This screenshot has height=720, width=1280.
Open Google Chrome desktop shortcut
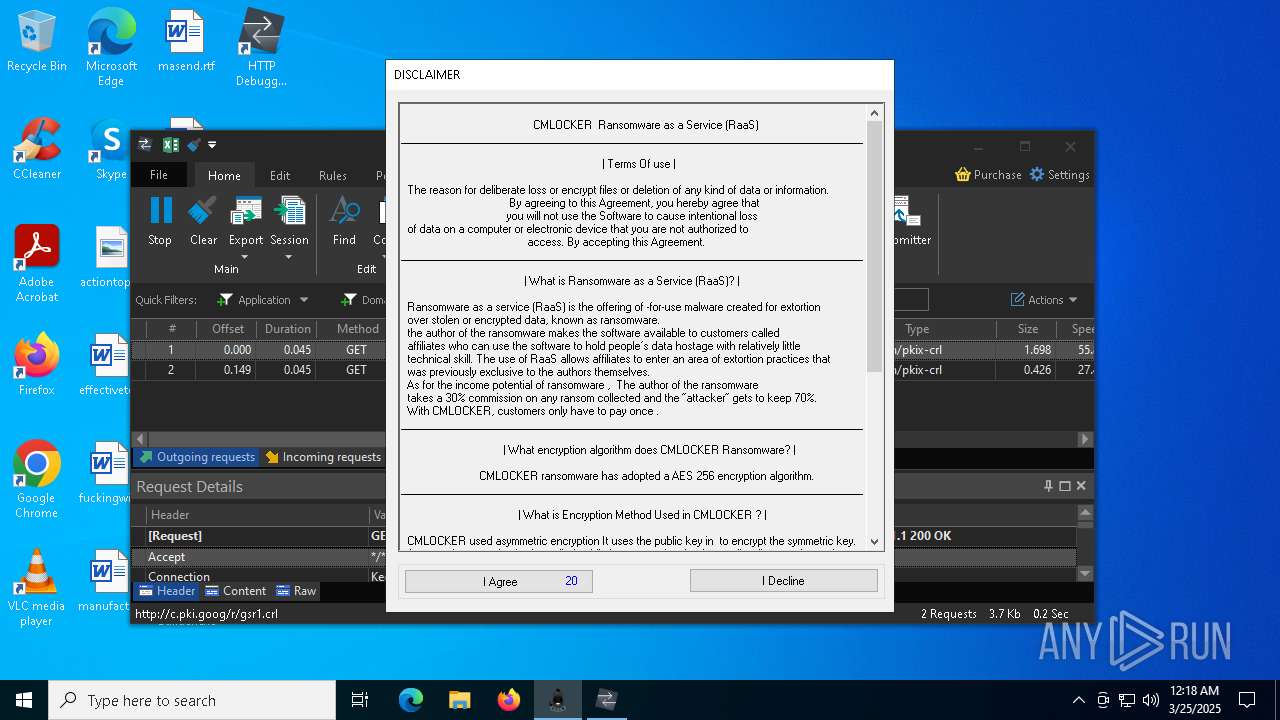coord(37,479)
